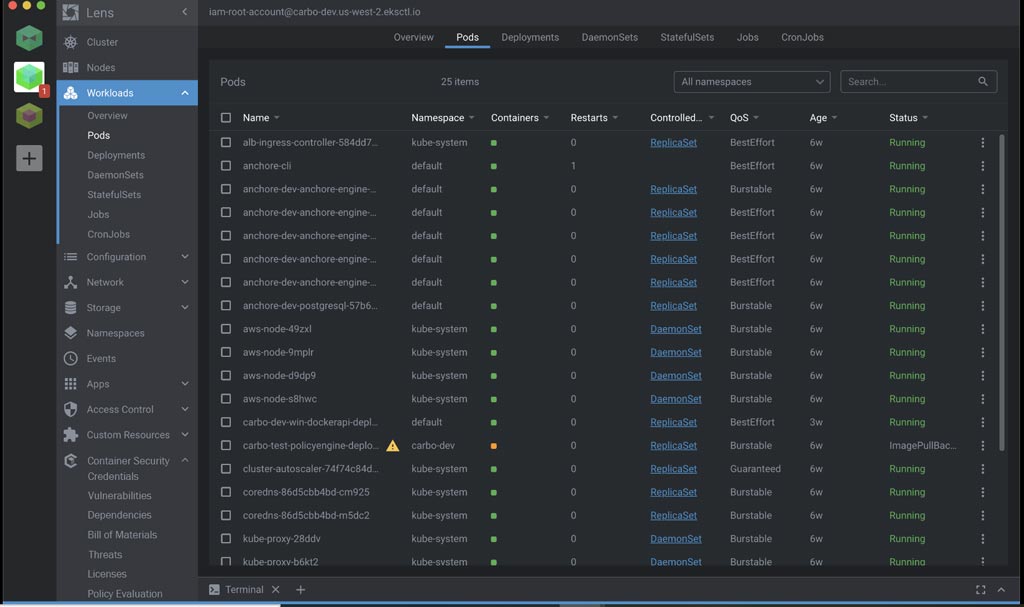Click the Configuration list icon
This screenshot has height=607, width=1024.
pos(71,257)
